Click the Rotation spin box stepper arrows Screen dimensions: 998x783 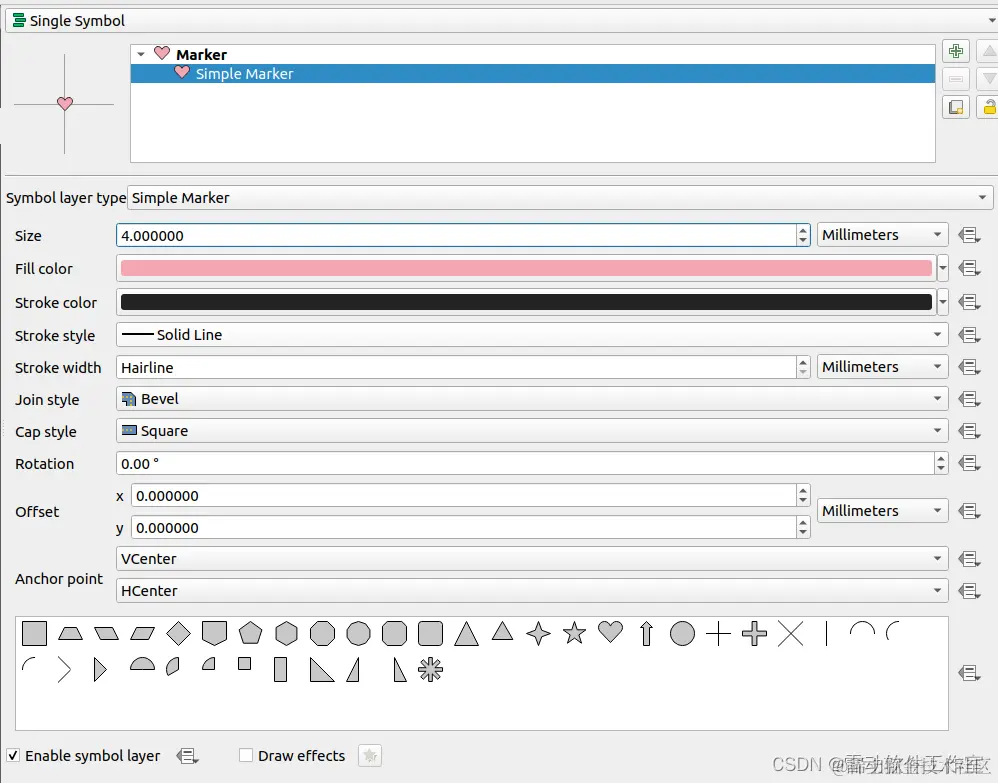click(941, 463)
